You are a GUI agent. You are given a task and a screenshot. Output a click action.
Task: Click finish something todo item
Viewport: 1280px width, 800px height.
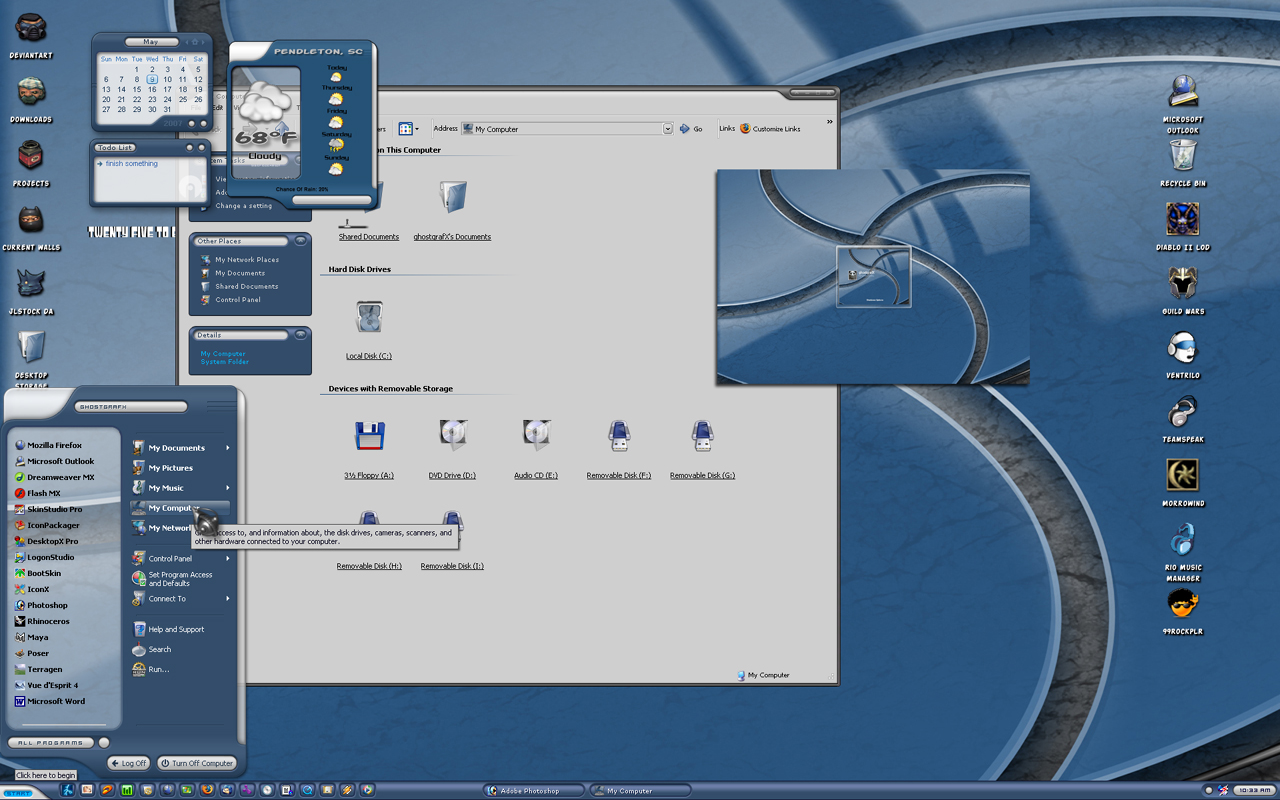click(131, 164)
